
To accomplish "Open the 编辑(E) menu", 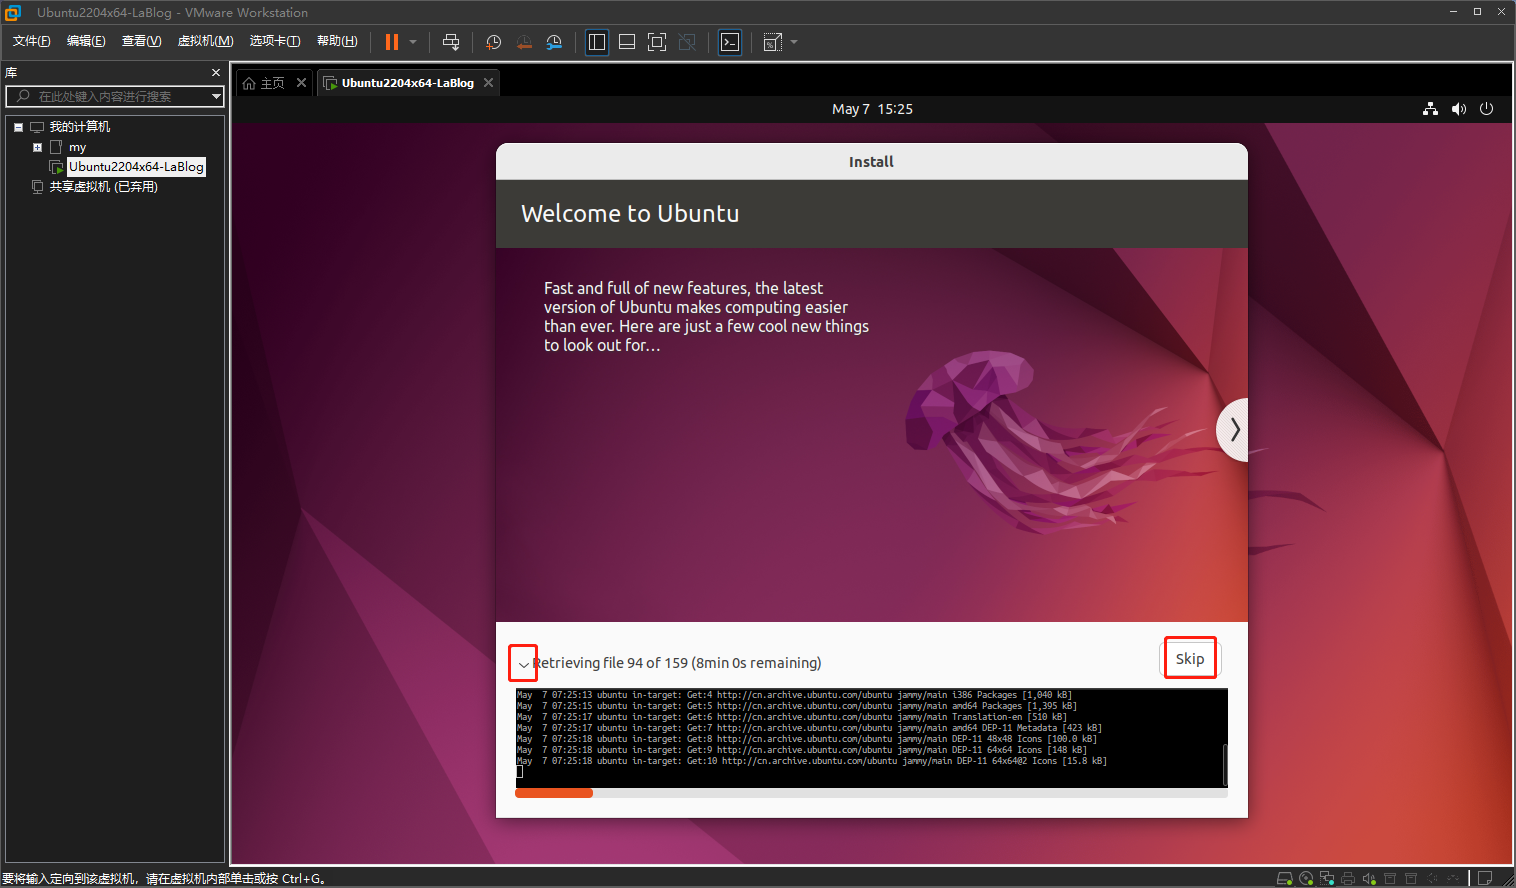I will pos(86,41).
